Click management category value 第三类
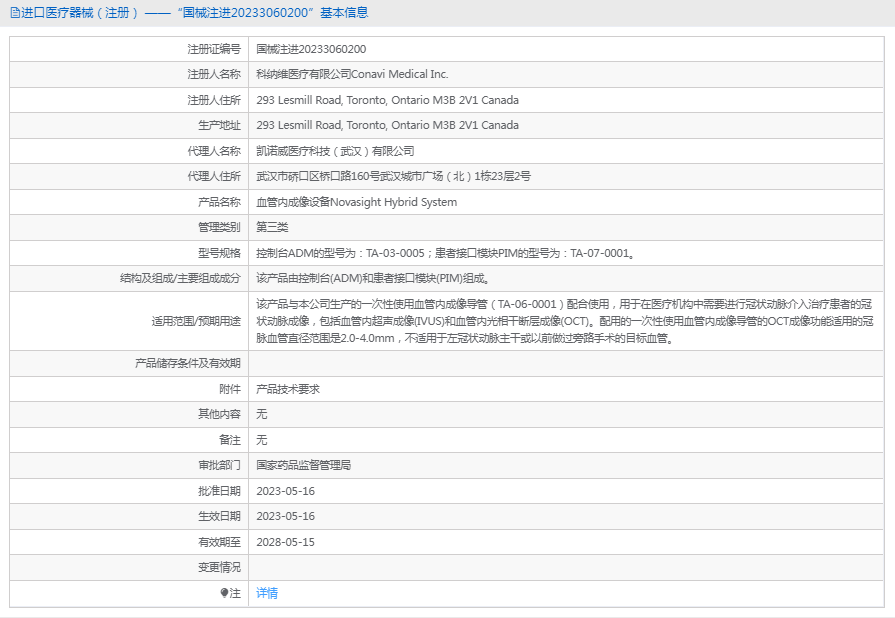Viewport: 895px width, 618px height. (x=272, y=227)
